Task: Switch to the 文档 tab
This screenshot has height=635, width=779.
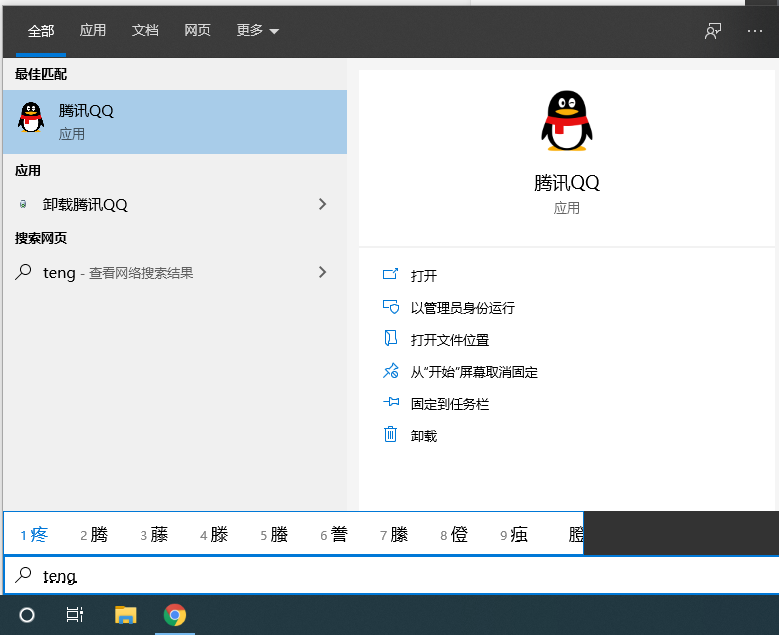Action: (x=145, y=31)
